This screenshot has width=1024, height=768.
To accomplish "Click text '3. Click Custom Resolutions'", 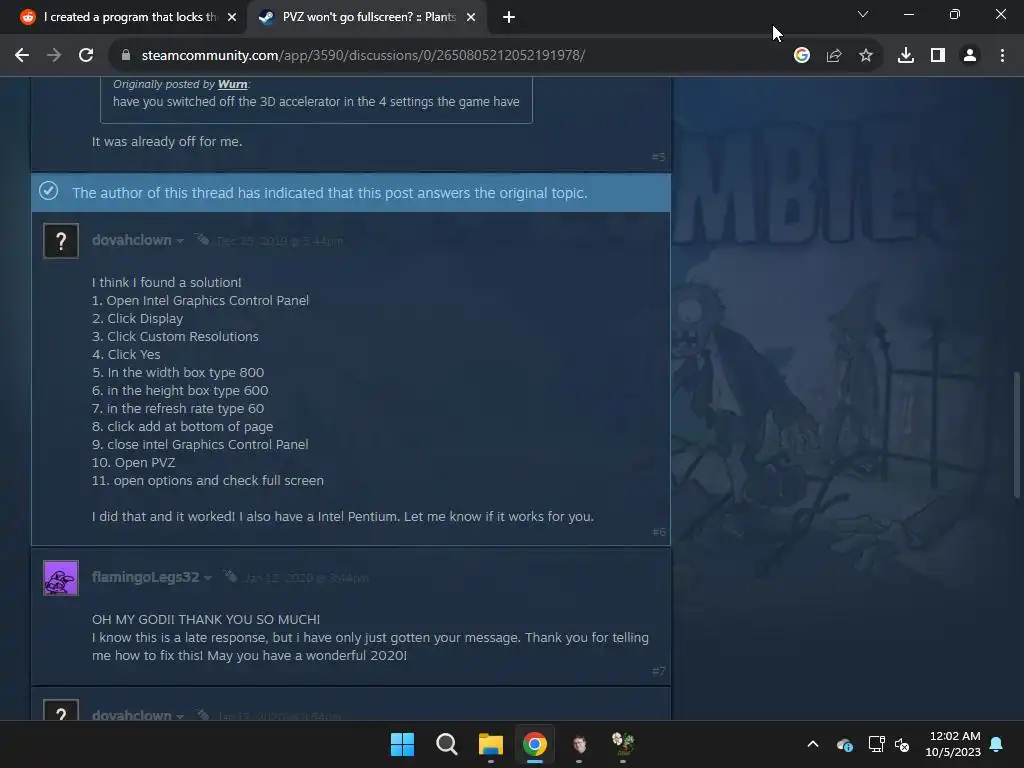I will coord(175,336).
